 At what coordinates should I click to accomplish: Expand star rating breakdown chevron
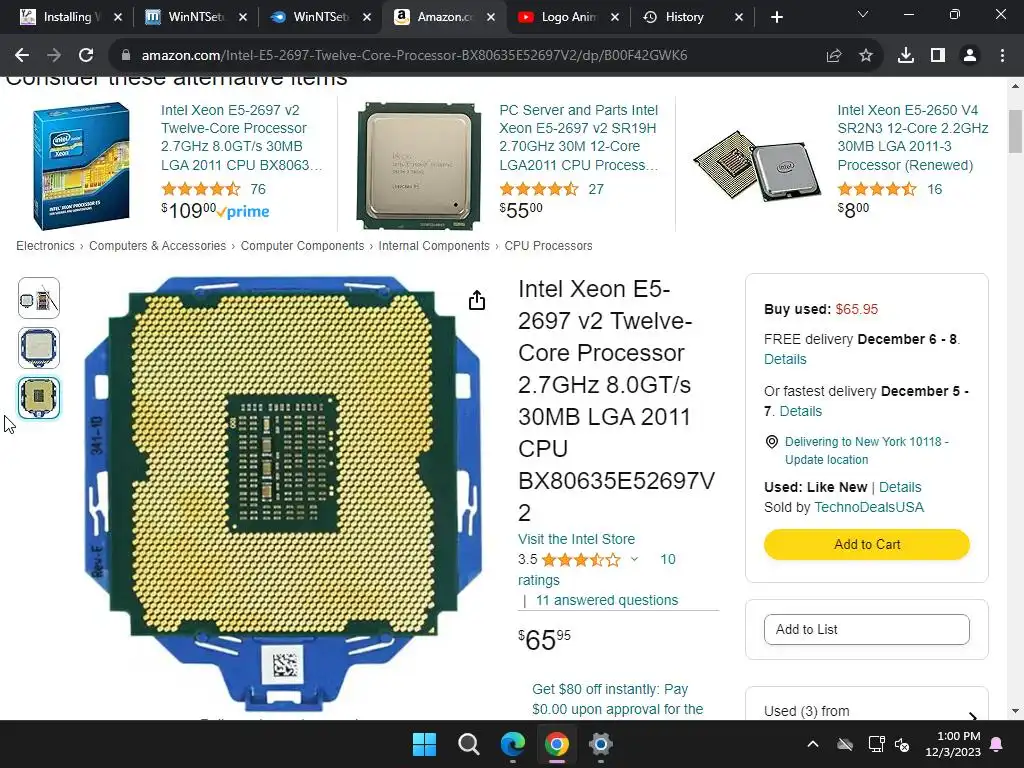point(634,559)
